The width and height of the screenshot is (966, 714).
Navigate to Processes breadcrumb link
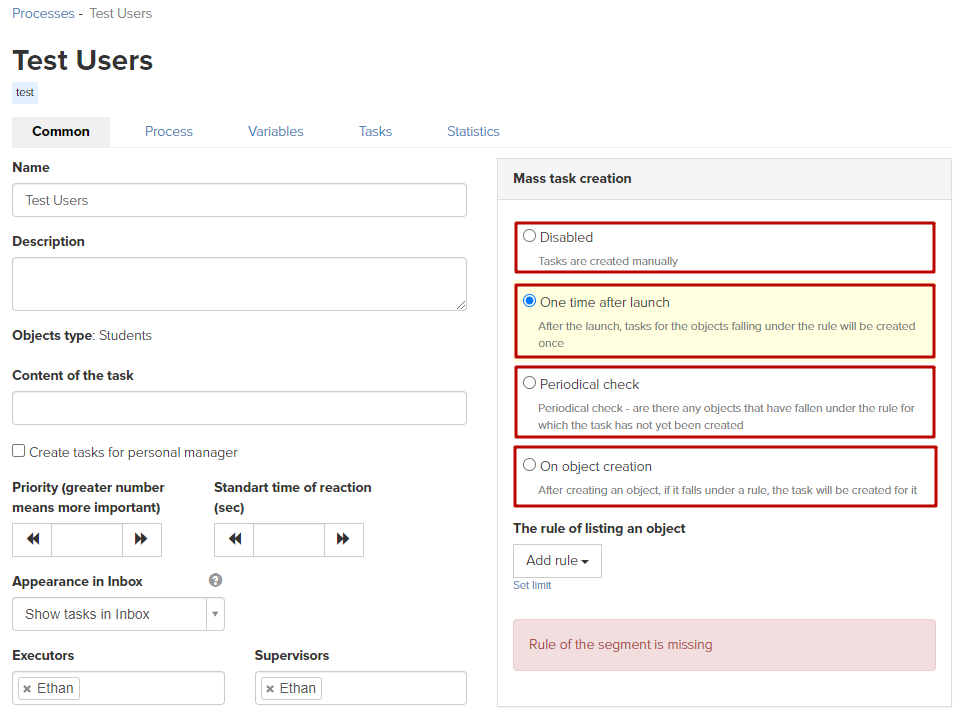pyautogui.click(x=43, y=14)
